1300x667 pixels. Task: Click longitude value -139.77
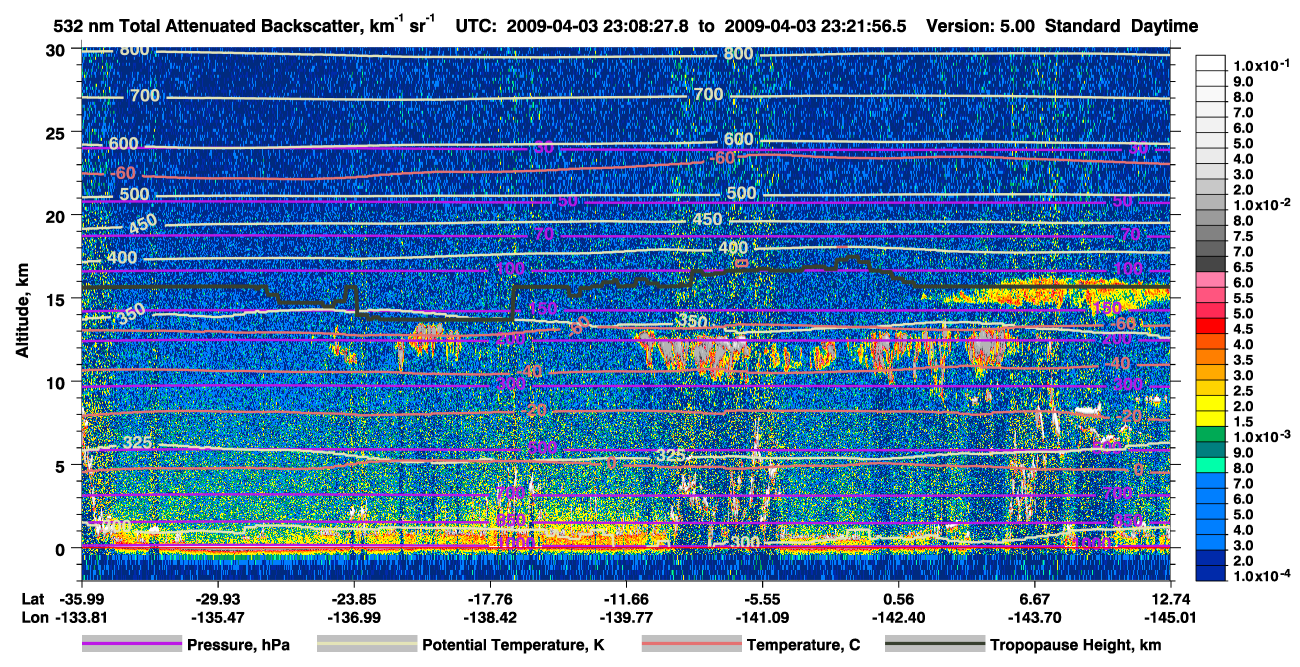[x=625, y=617]
